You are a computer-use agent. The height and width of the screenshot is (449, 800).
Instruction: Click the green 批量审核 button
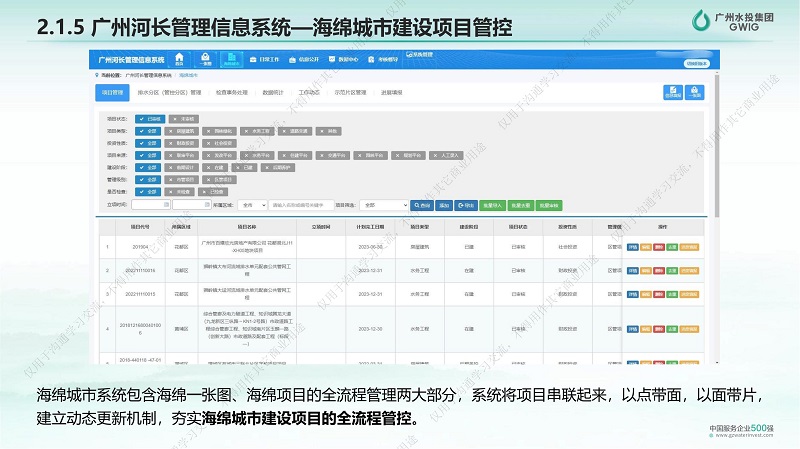click(549, 205)
